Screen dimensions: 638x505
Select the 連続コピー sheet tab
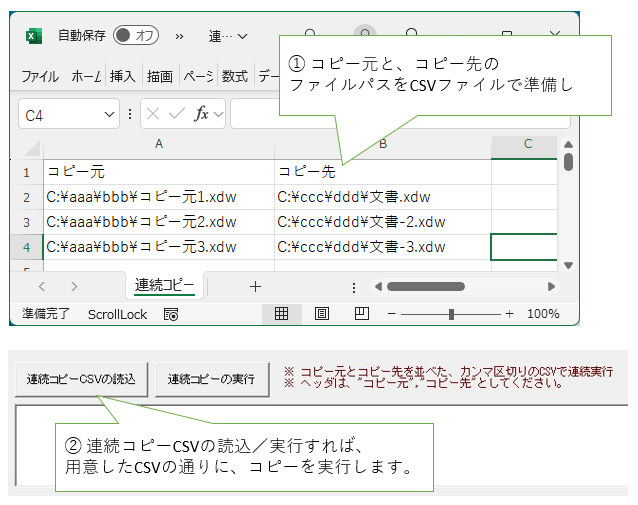pyautogui.click(x=164, y=286)
